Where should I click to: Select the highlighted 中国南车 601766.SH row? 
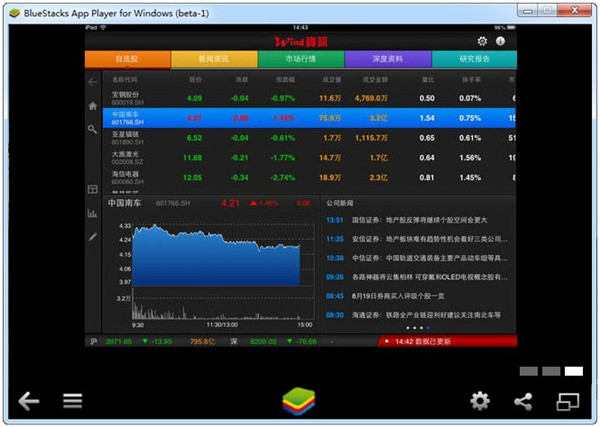point(309,118)
